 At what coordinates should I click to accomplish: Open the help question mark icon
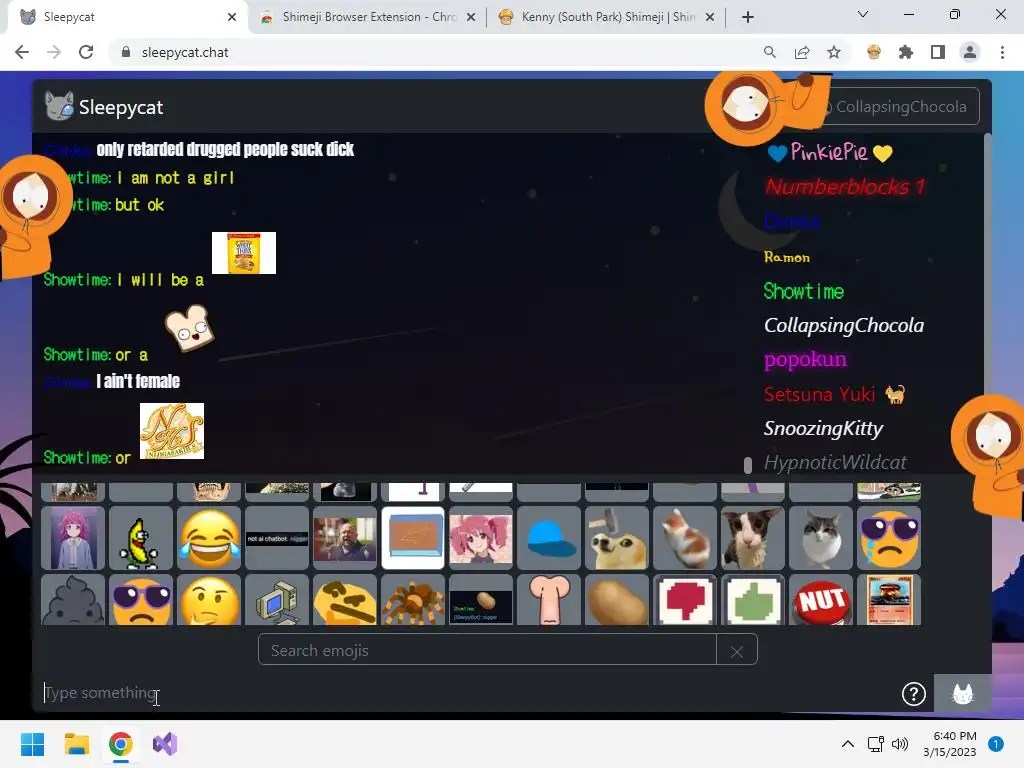click(914, 694)
